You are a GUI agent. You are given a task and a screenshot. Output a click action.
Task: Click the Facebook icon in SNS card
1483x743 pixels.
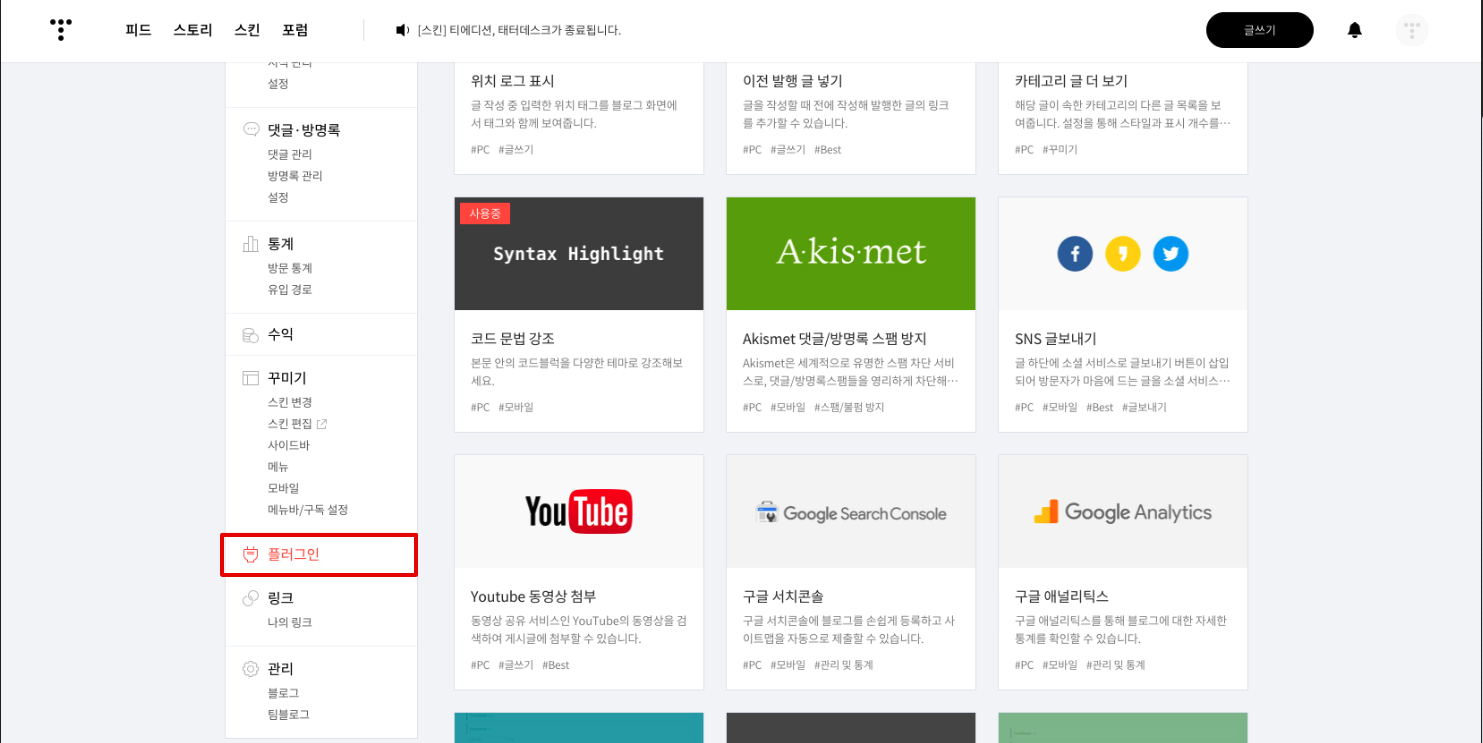click(x=1075, y=254)
